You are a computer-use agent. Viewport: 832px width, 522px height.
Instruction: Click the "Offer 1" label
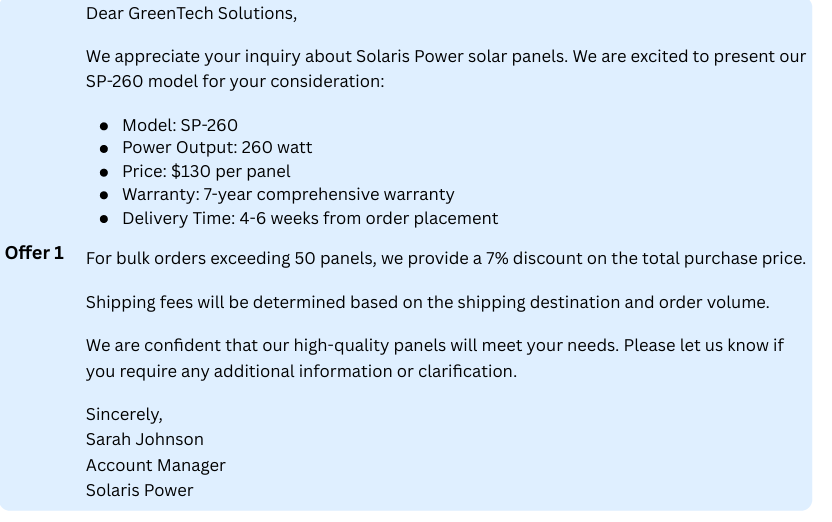[x=34, y=253]
